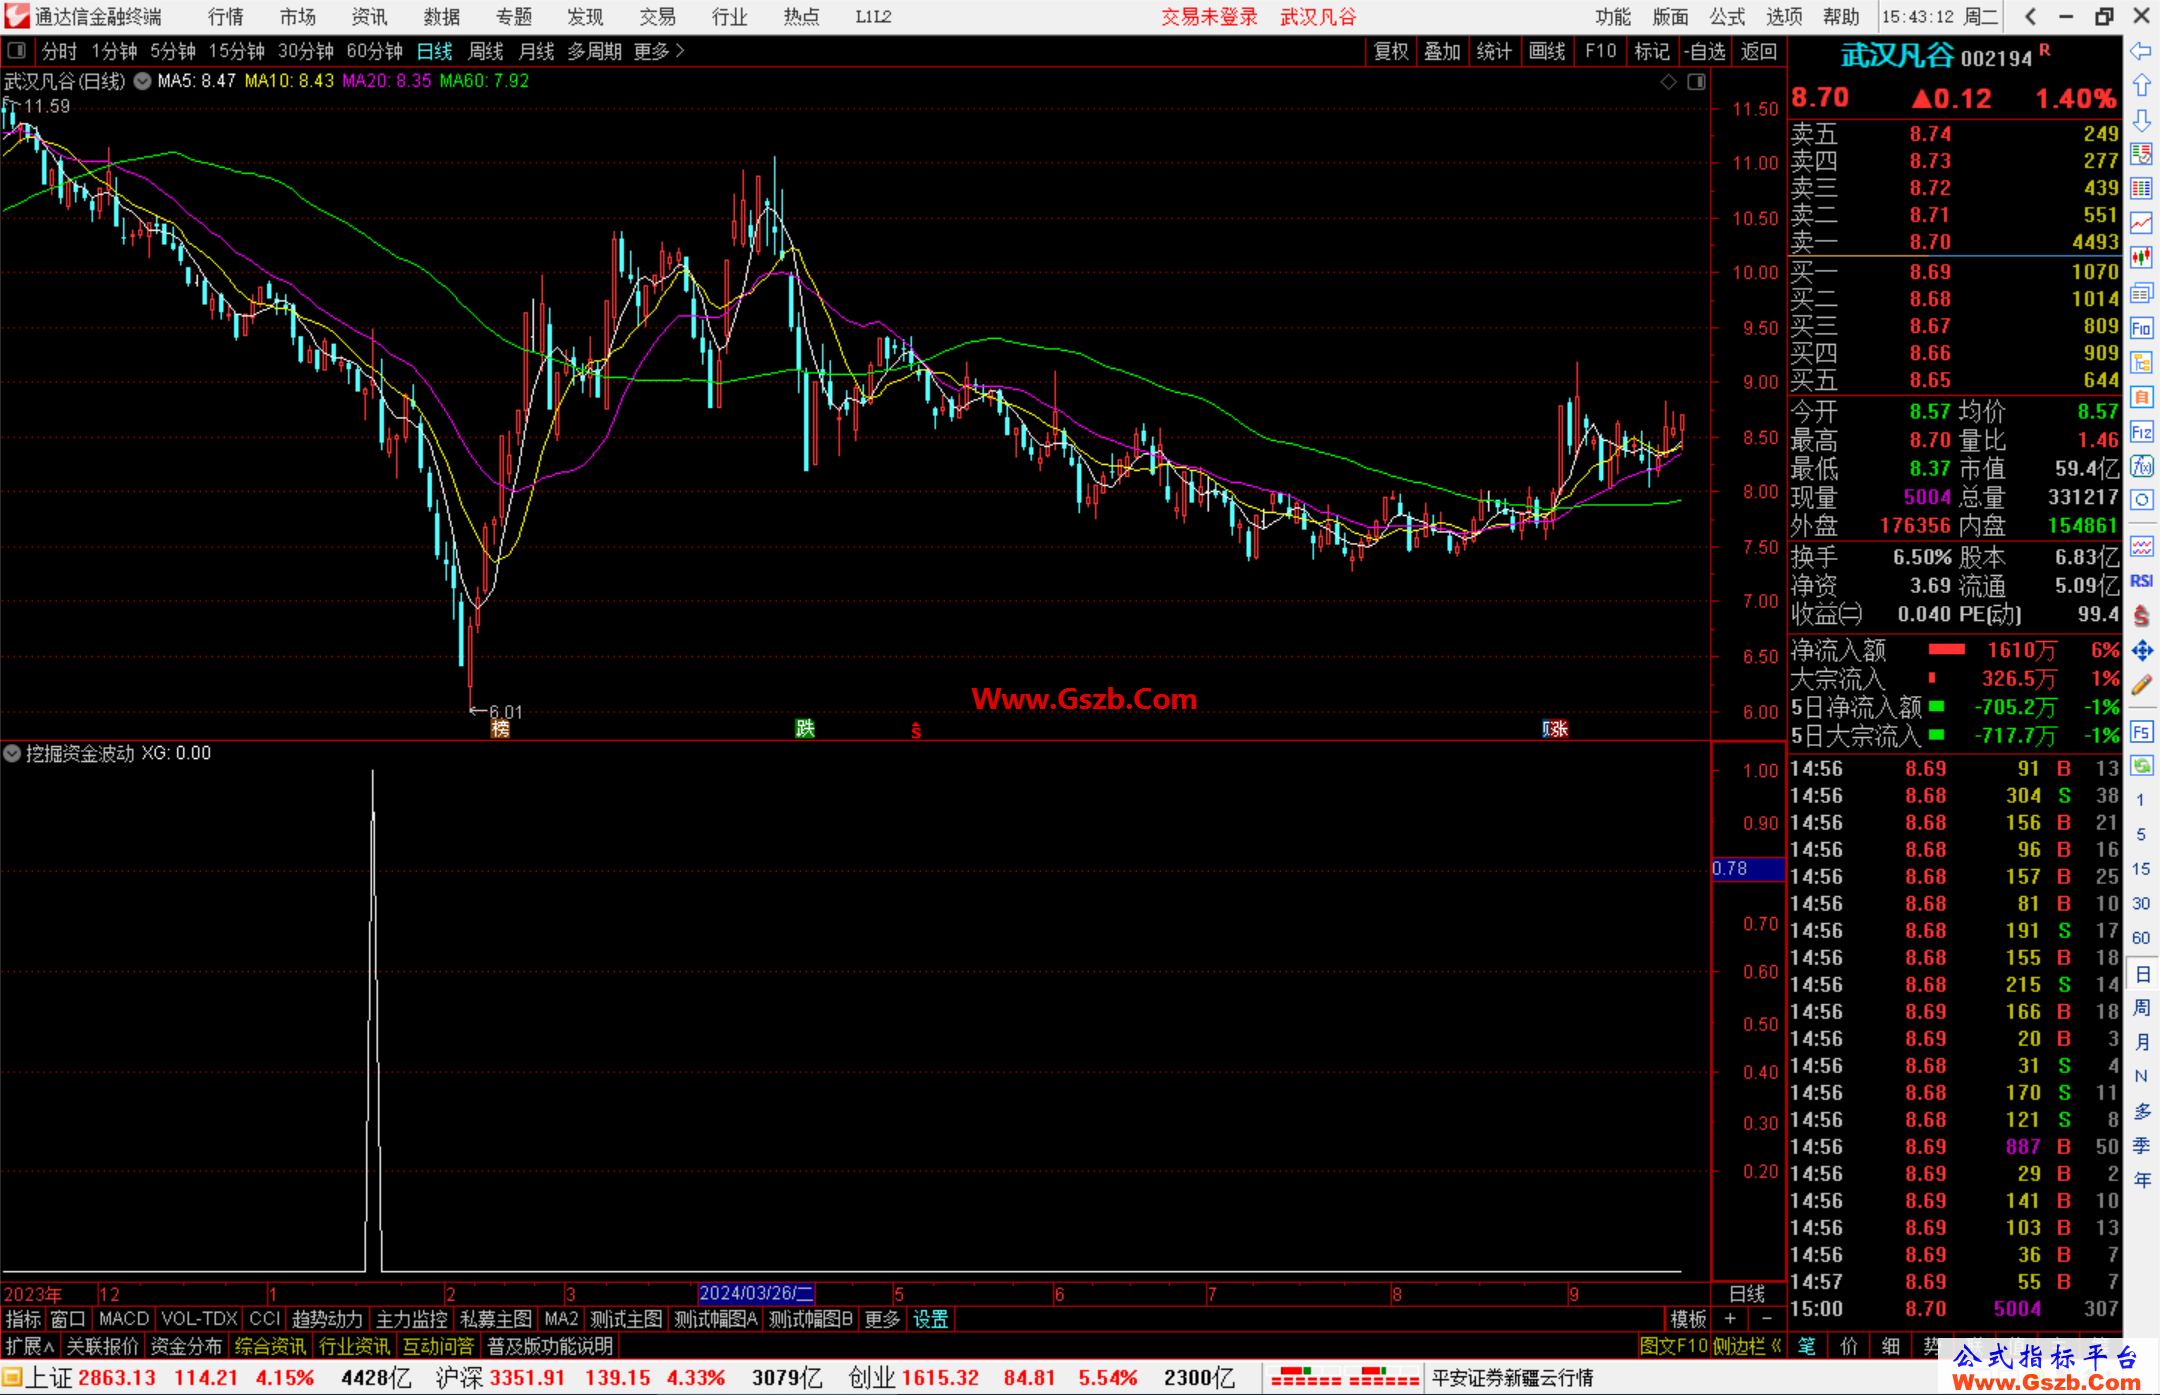2160x1395 pixels.
Task: Click the red TDX app logo
Action: [16, 16]
